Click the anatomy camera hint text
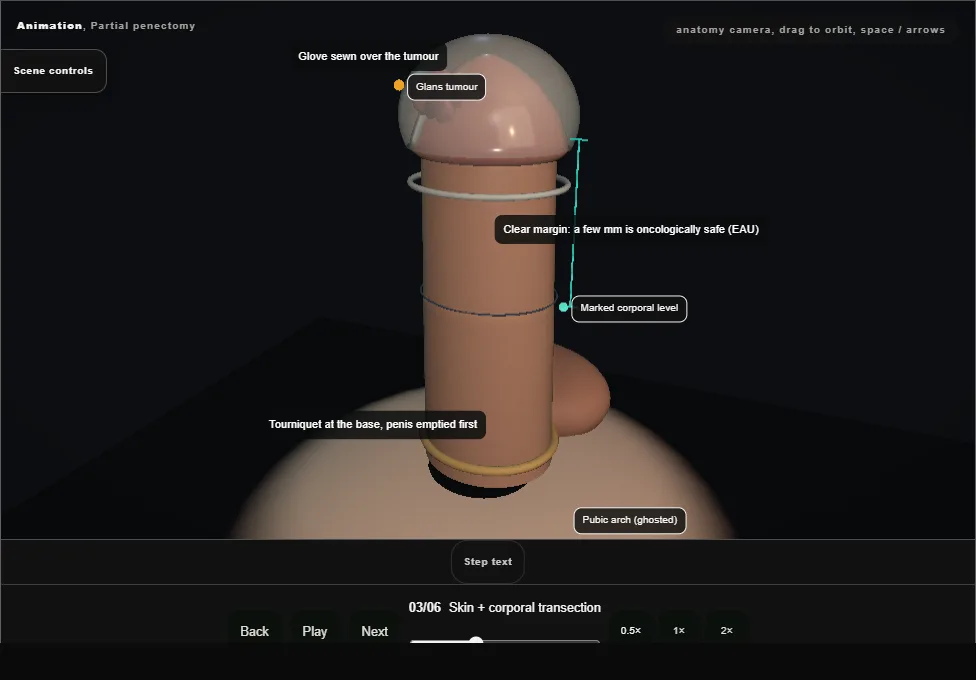Screen dimensions: 976x680 pos(810,29)
